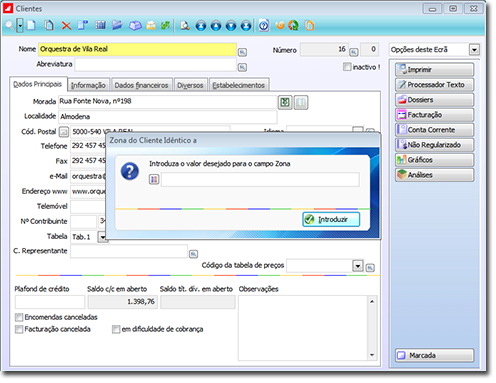Expand the Opções deste Ecrã dropdown

click(x=474, y=50)
